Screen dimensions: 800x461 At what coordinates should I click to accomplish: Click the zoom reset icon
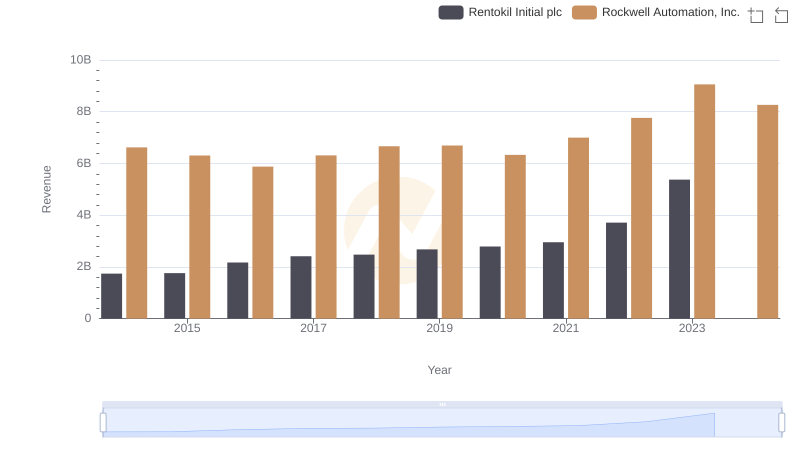(781, 15)
